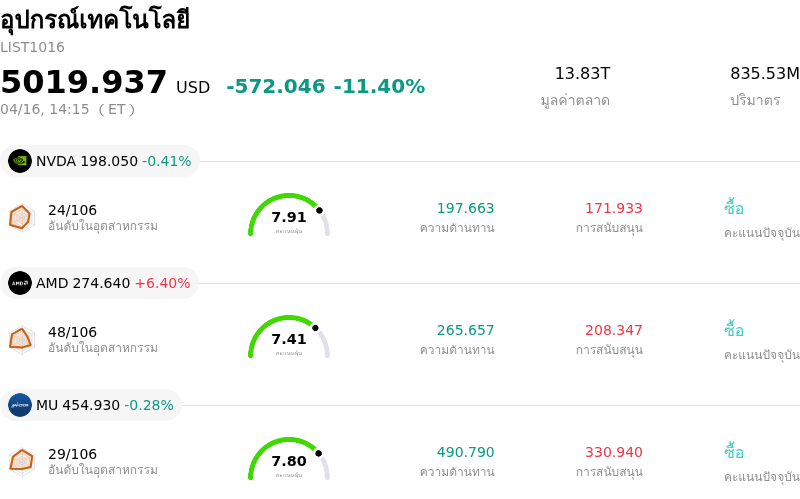Open the MU 454.930 stock chip
800x499 pixels.
[x=92, y=405]
